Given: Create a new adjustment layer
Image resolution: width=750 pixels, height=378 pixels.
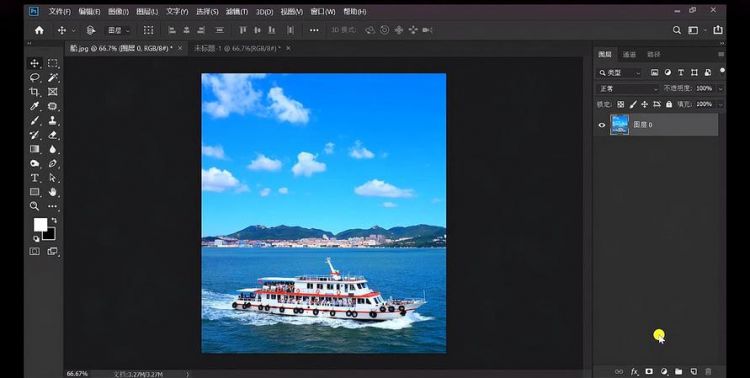Looking at the screenshot, I should 664,371.
